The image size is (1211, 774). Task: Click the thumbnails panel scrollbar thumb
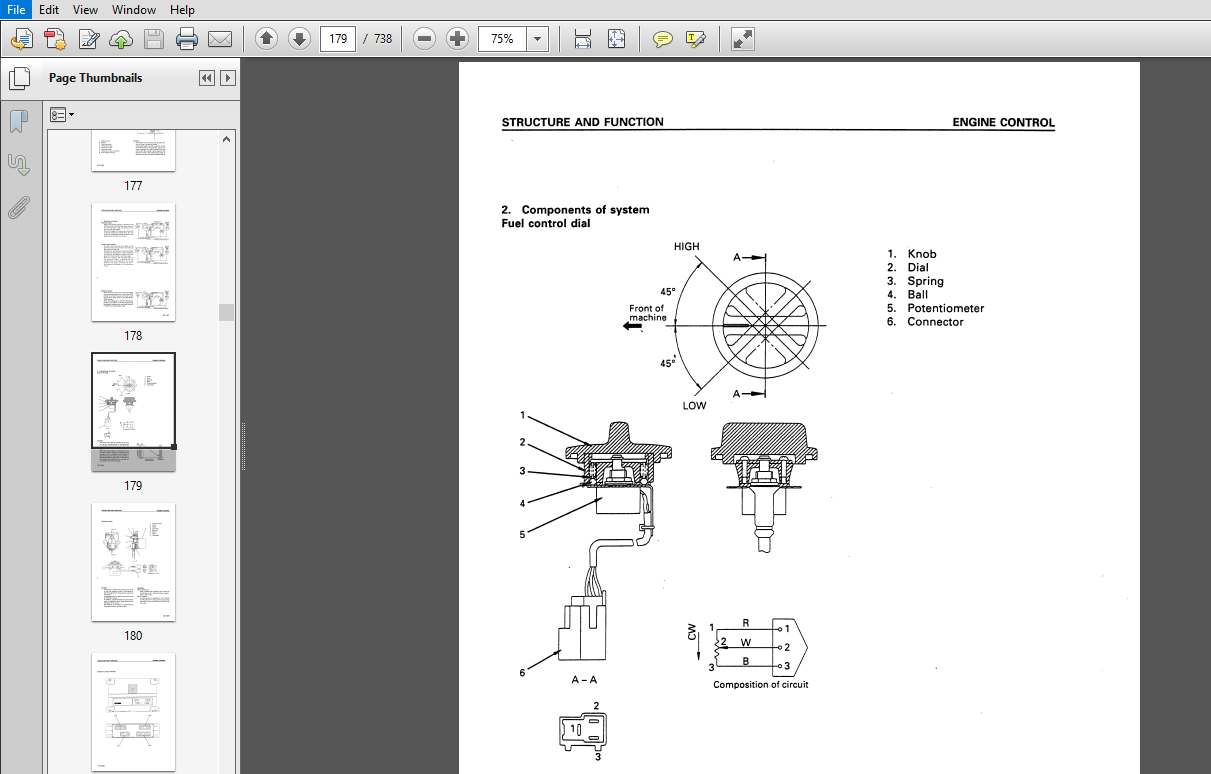(x=227, y=312)
